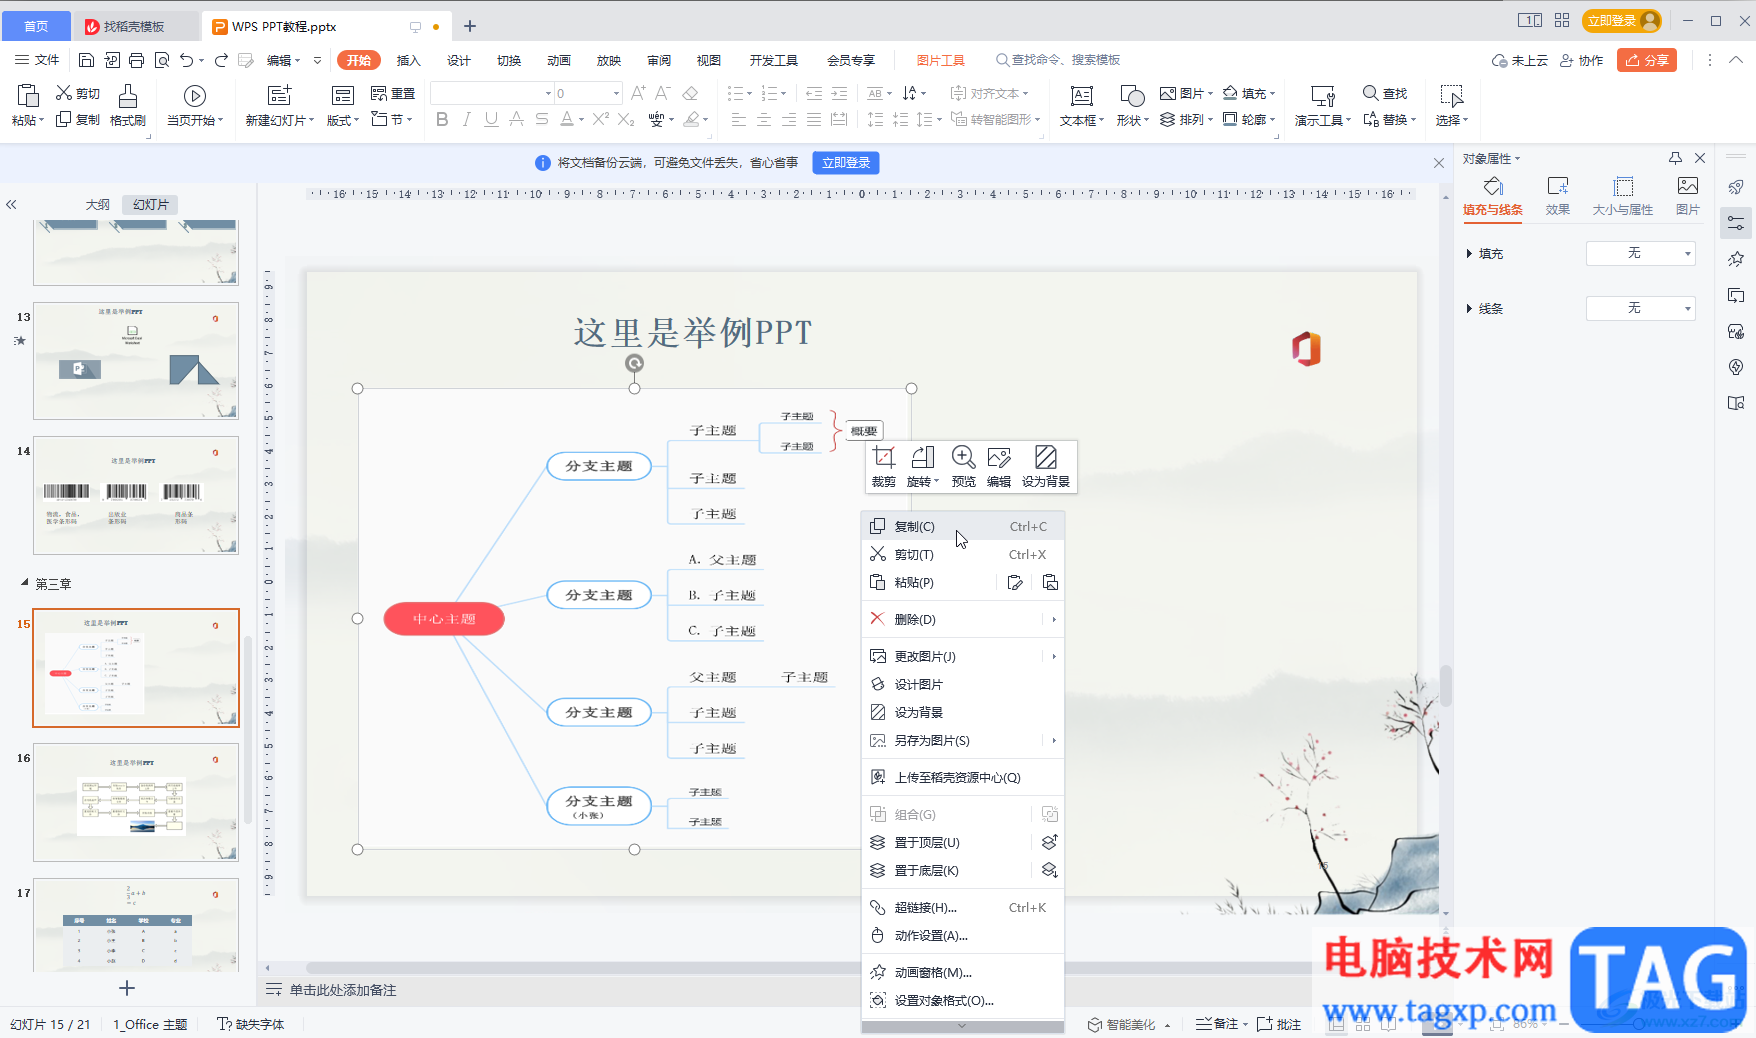
Task: Toggle Underline formatting
Action: coord(491,120)
